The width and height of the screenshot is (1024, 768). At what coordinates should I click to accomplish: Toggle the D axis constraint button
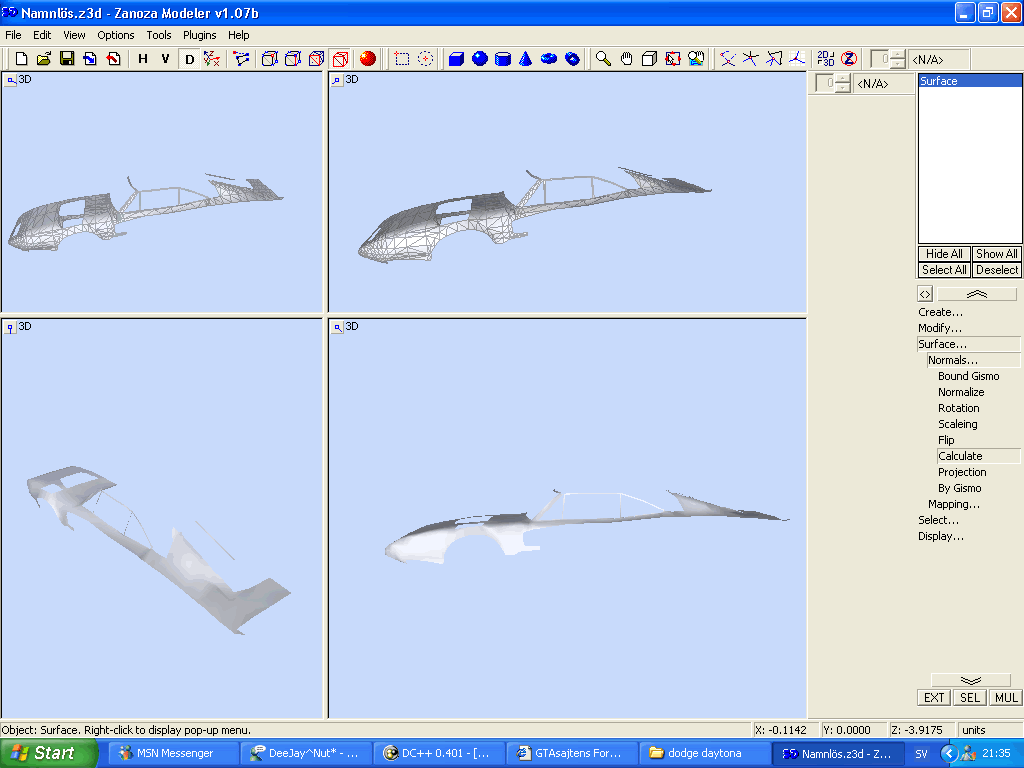click(x=189, y=59)
